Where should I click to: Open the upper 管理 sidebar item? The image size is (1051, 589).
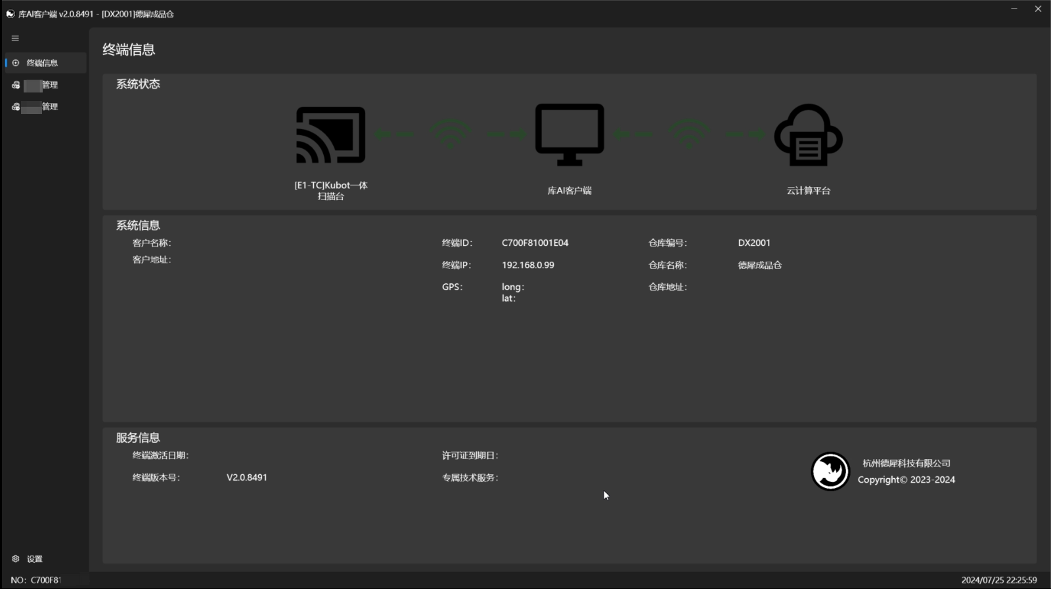coord(40,85)
